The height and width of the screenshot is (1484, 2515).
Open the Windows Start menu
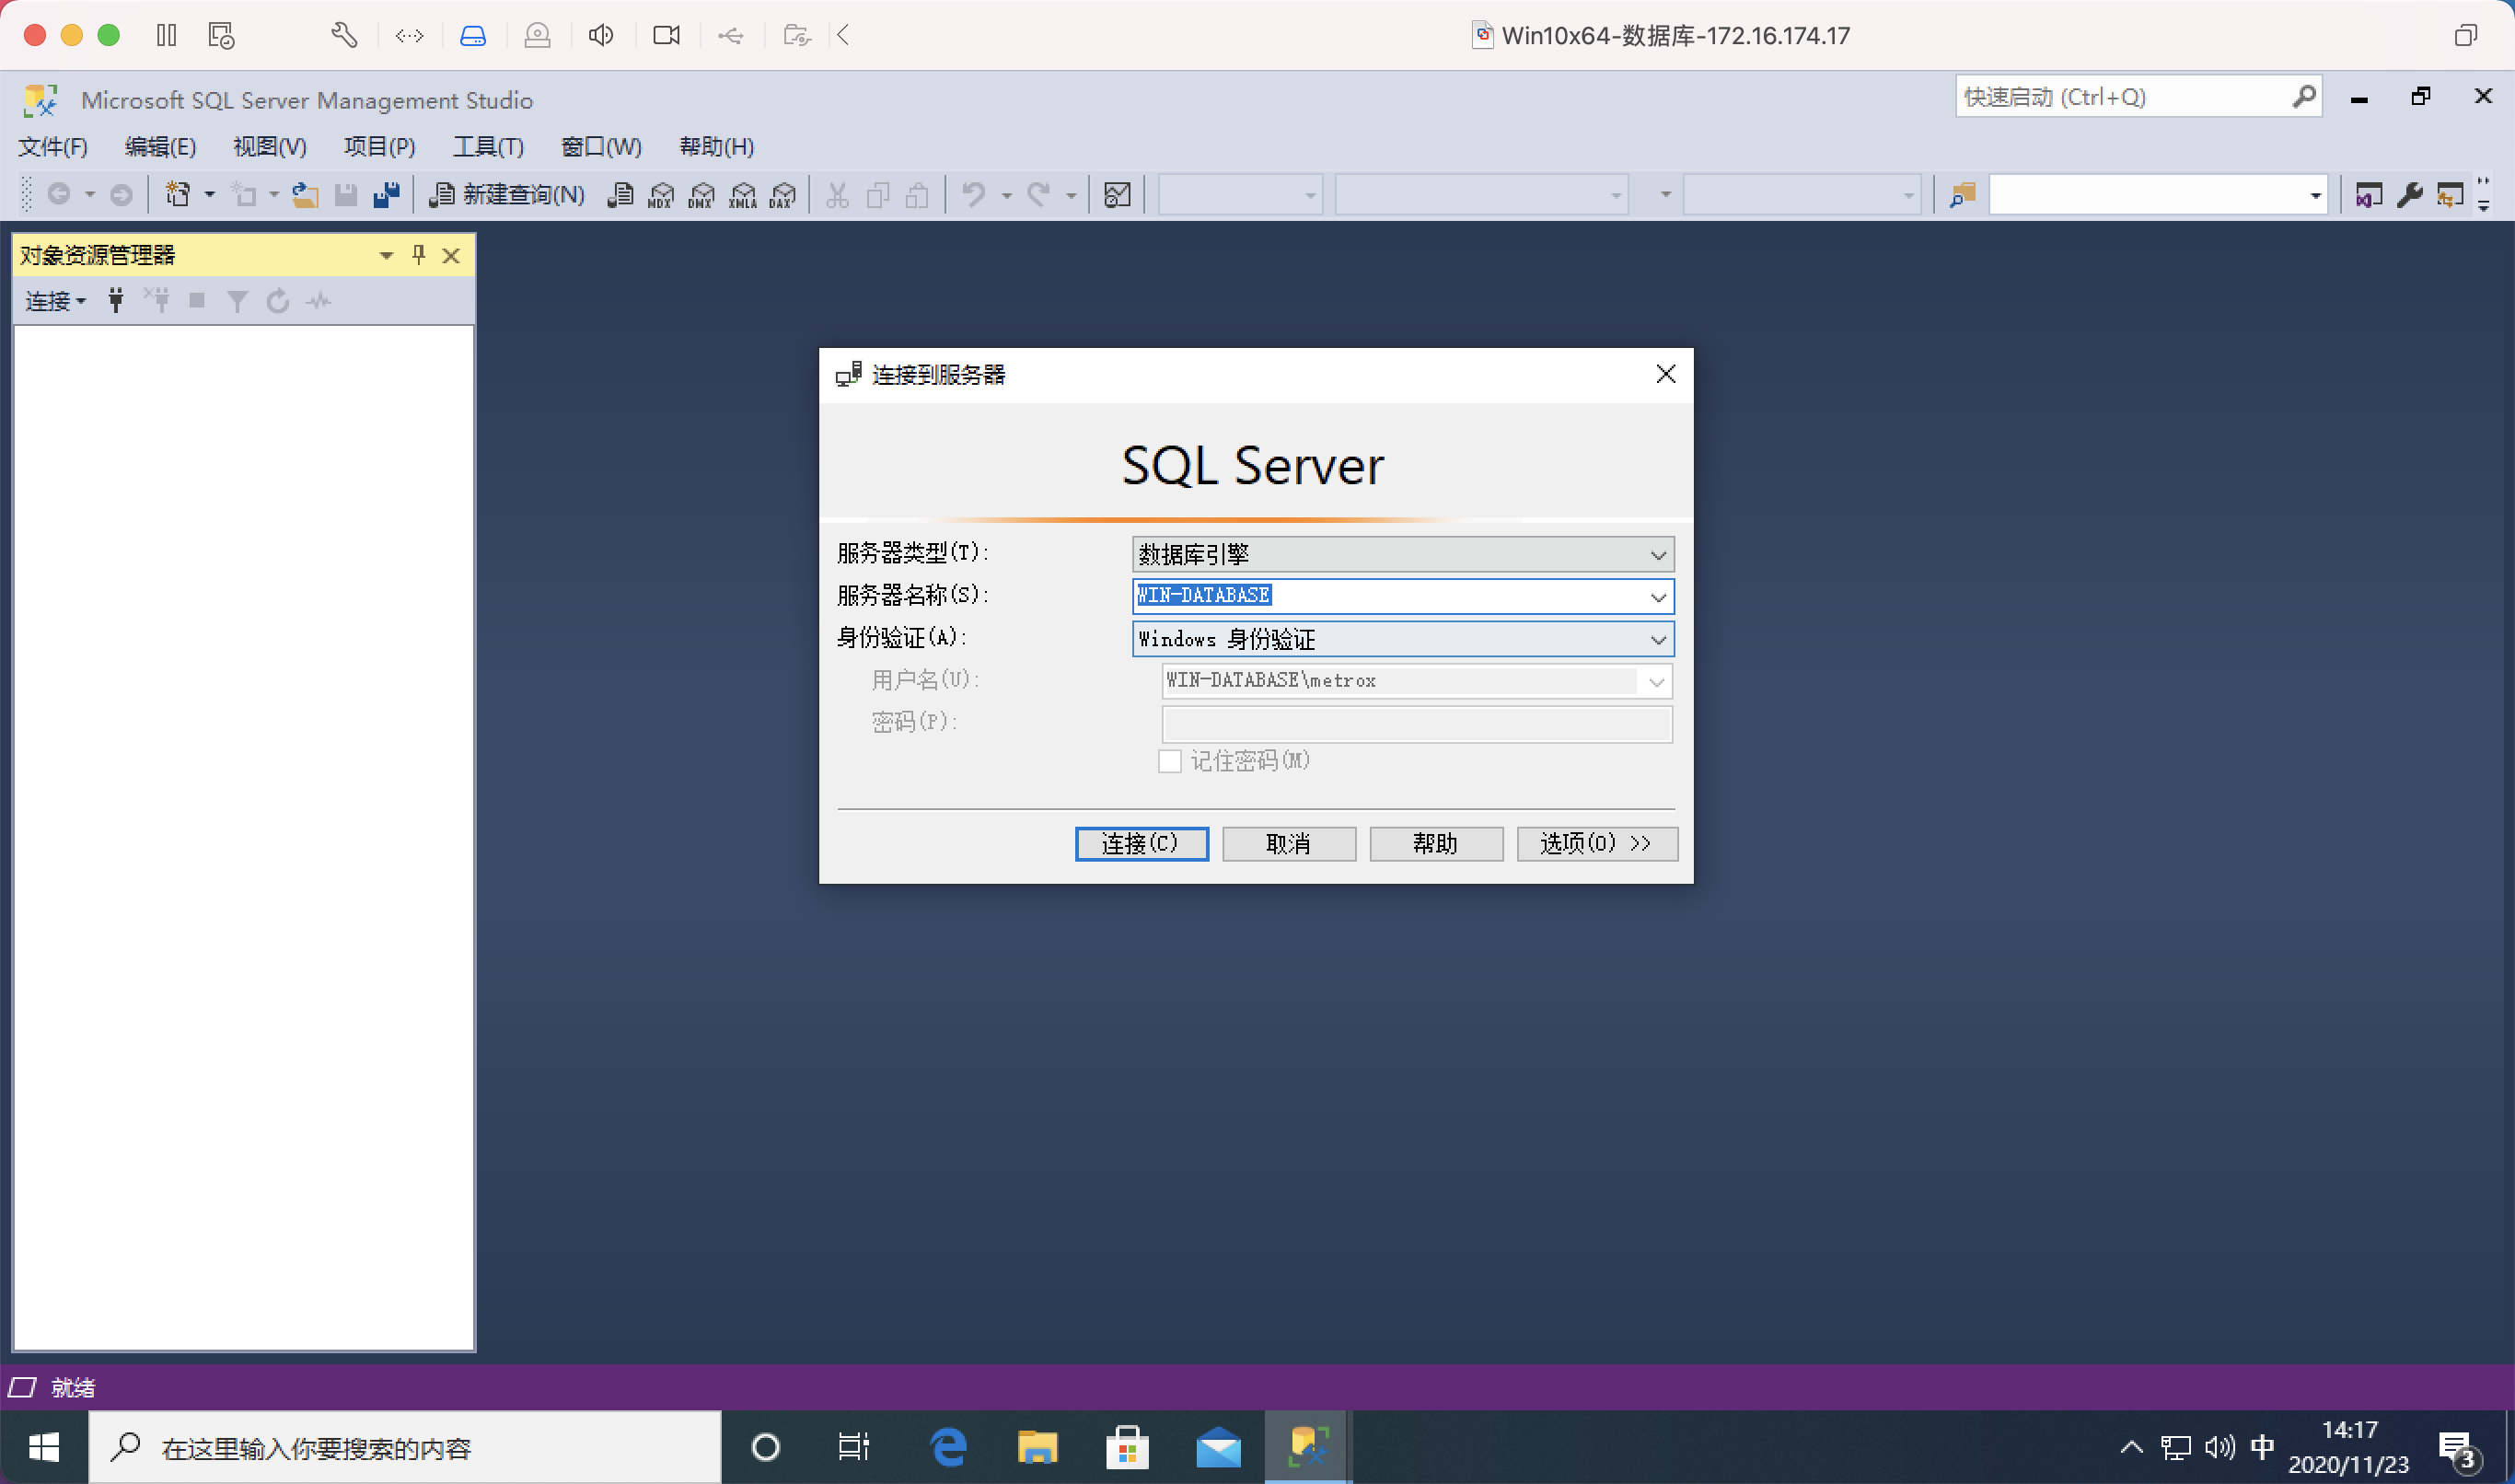(x=44, y=1447)
